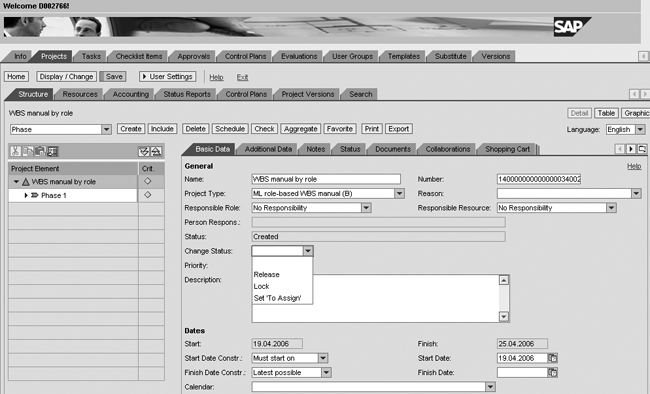Screen dimensions: 650x394
Task: Click the paste clipboard icon
Action: tap(40, 151)
